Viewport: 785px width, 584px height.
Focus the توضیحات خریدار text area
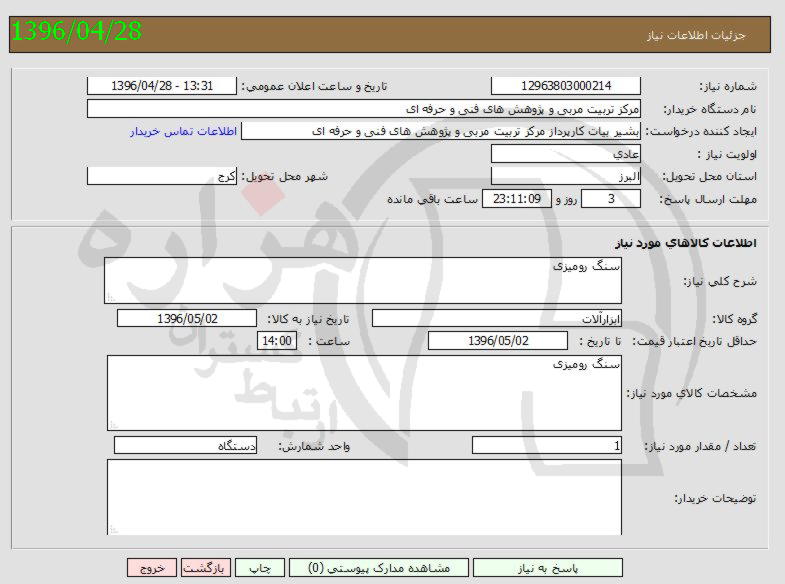pyautogui.click(x=363, y=497)
